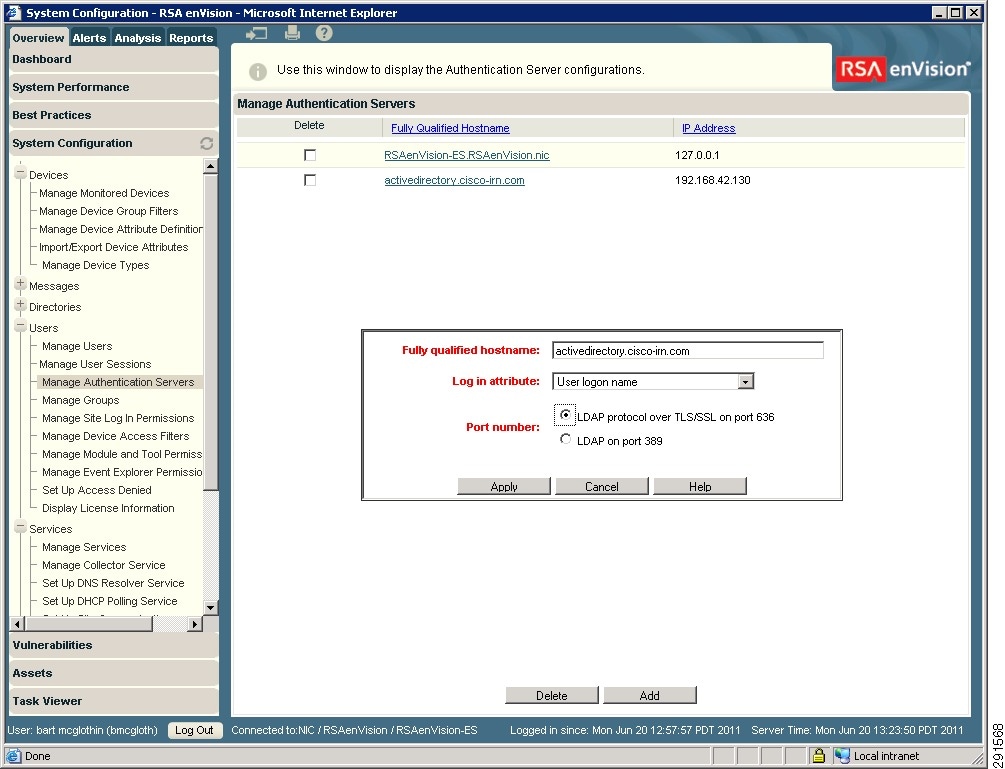Click the horizontal scrollbar right arrow
The image size is (1005, 769).
tap(195, 624)
